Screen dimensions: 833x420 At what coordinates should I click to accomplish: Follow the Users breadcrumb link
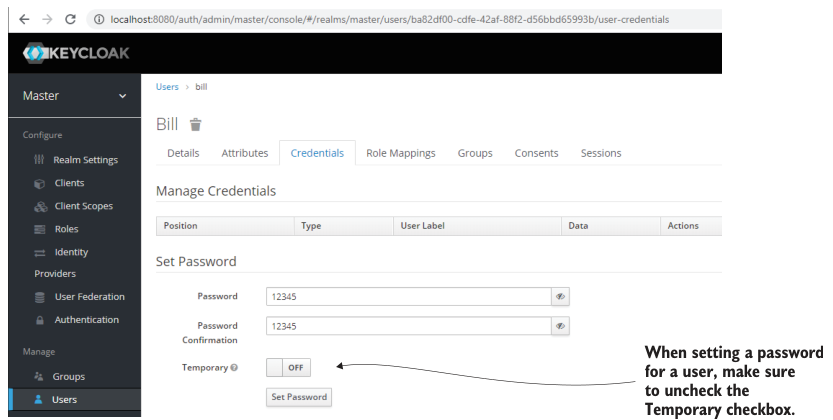pyautogui.click(x=167, y=87)
